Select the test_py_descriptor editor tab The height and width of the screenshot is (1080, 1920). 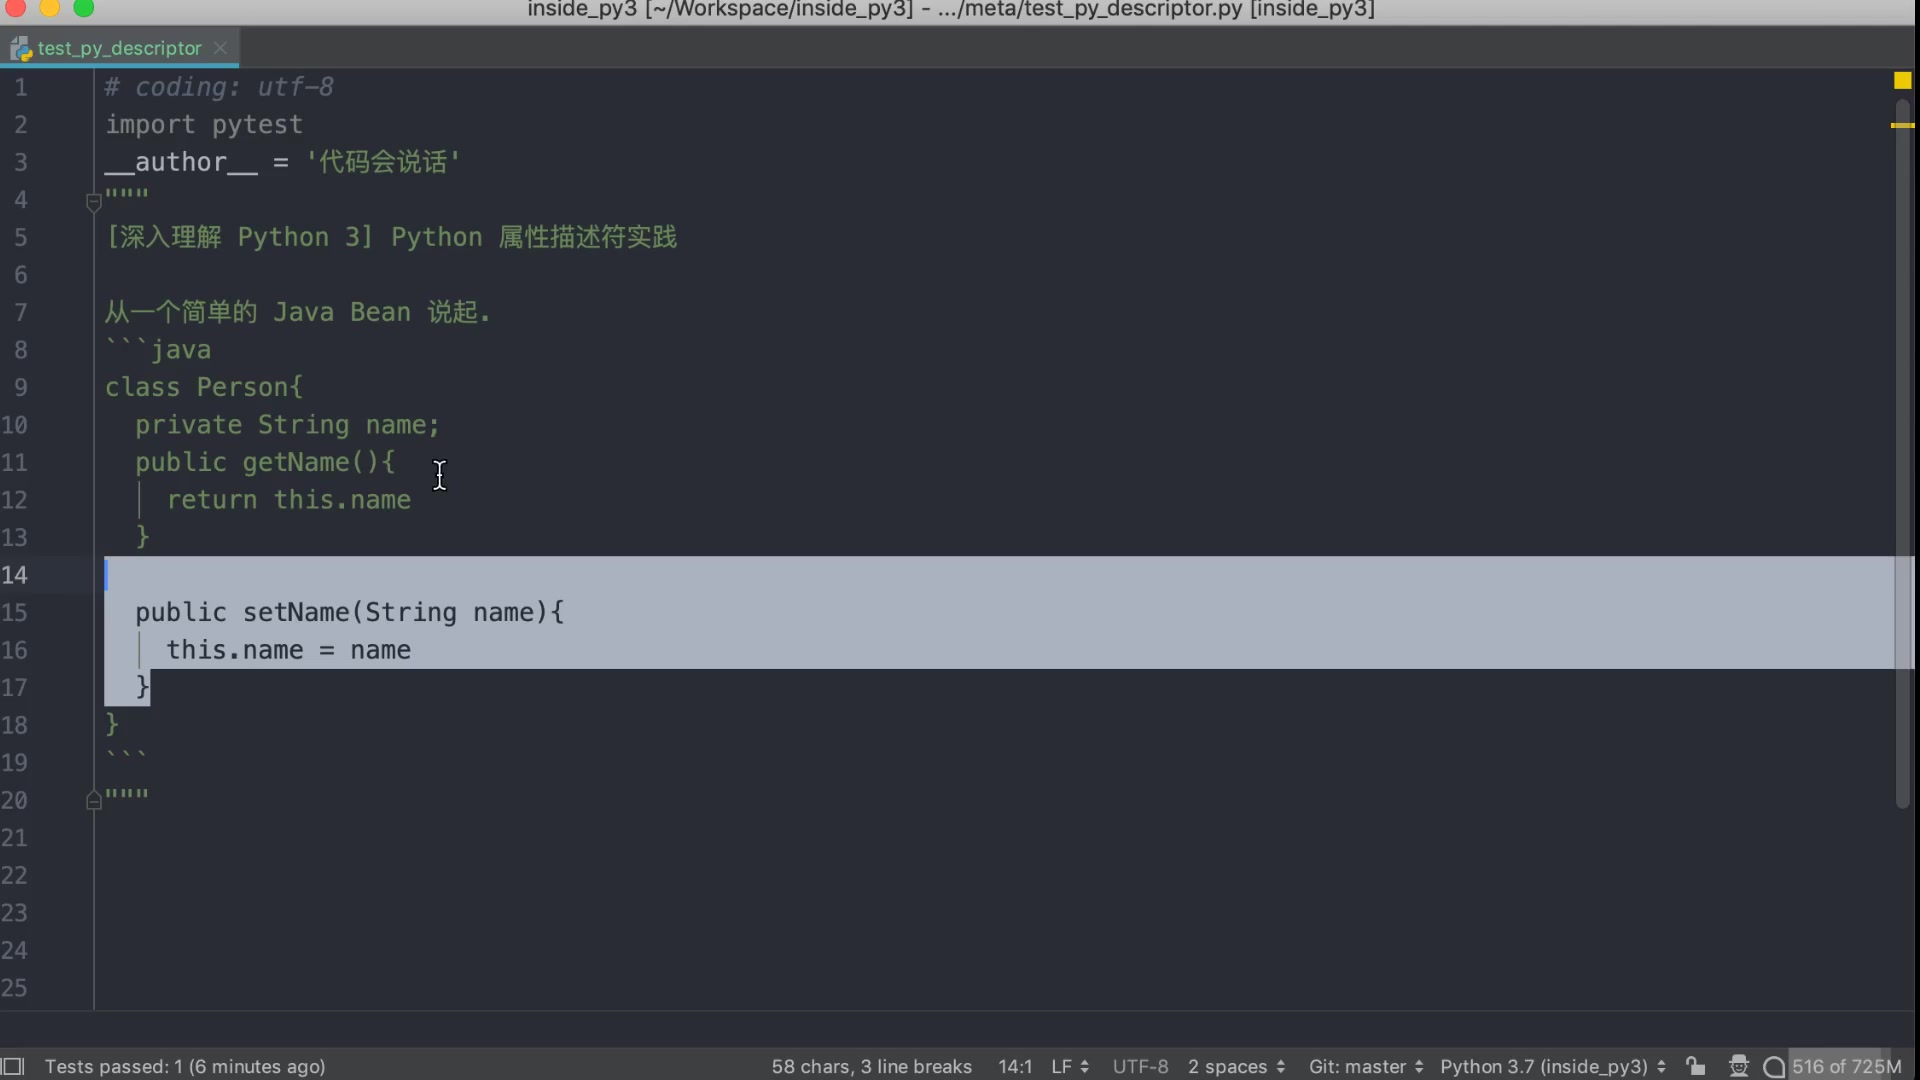119,48
